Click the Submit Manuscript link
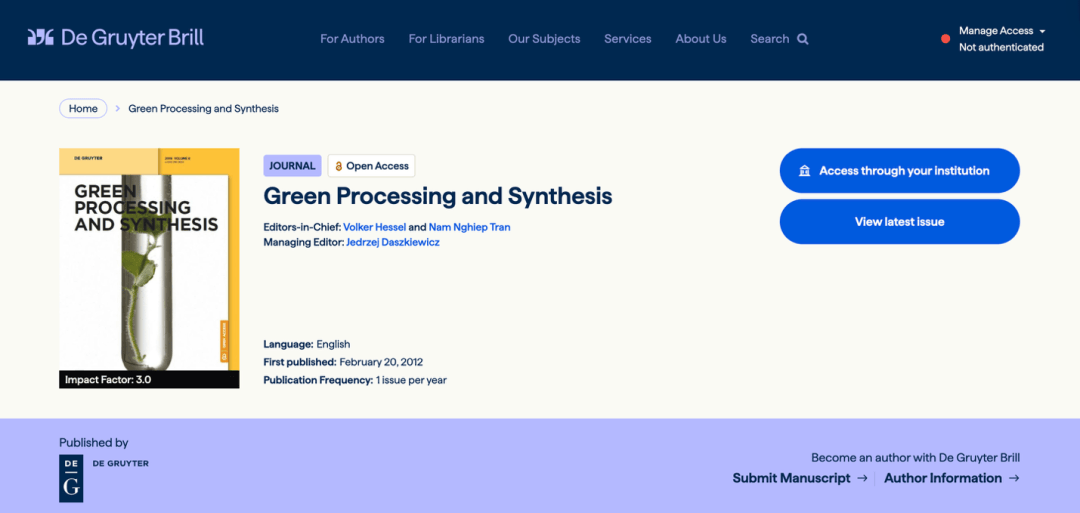 [x=791, y=478]
